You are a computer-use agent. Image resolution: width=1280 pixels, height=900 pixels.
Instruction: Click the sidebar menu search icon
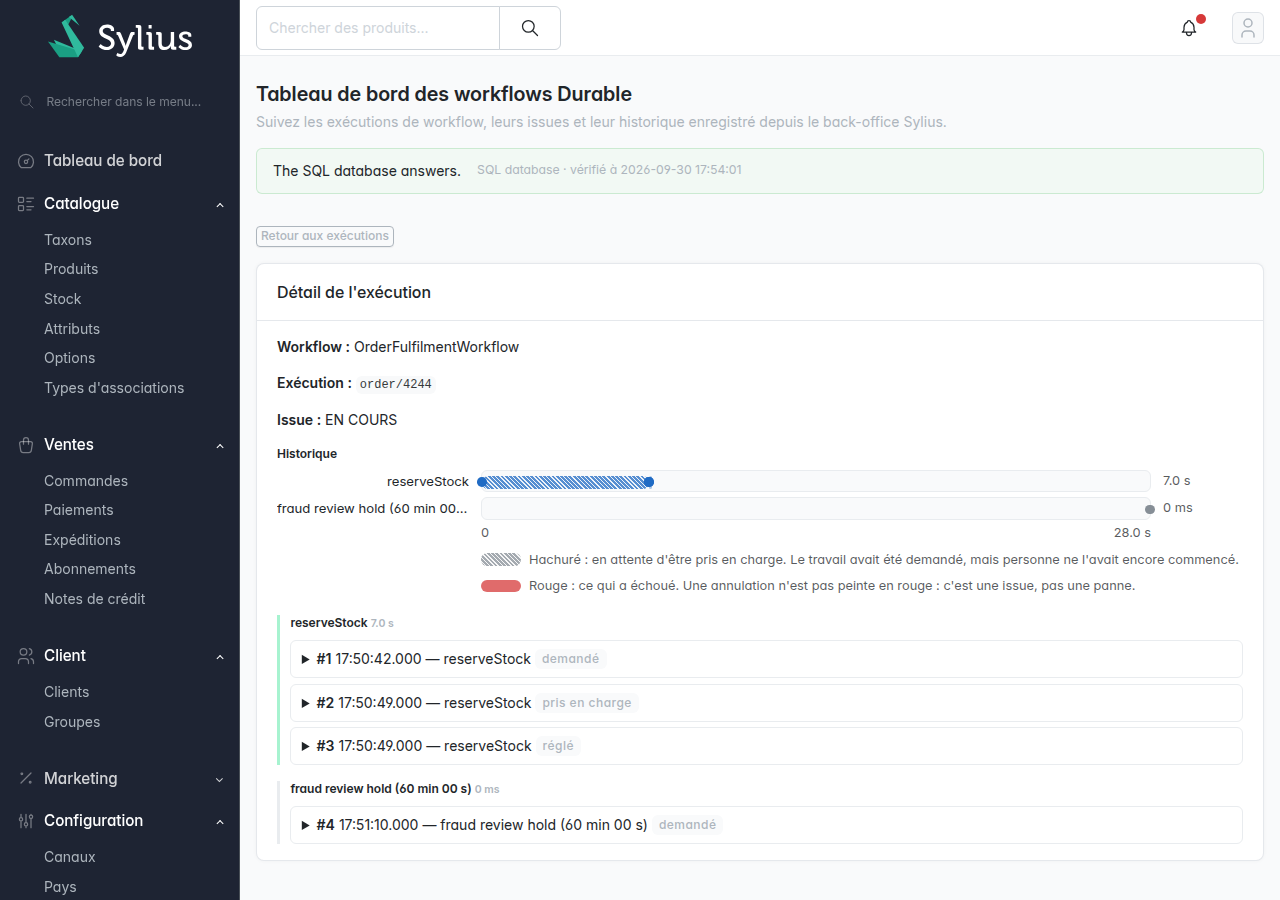click(27, 102)
